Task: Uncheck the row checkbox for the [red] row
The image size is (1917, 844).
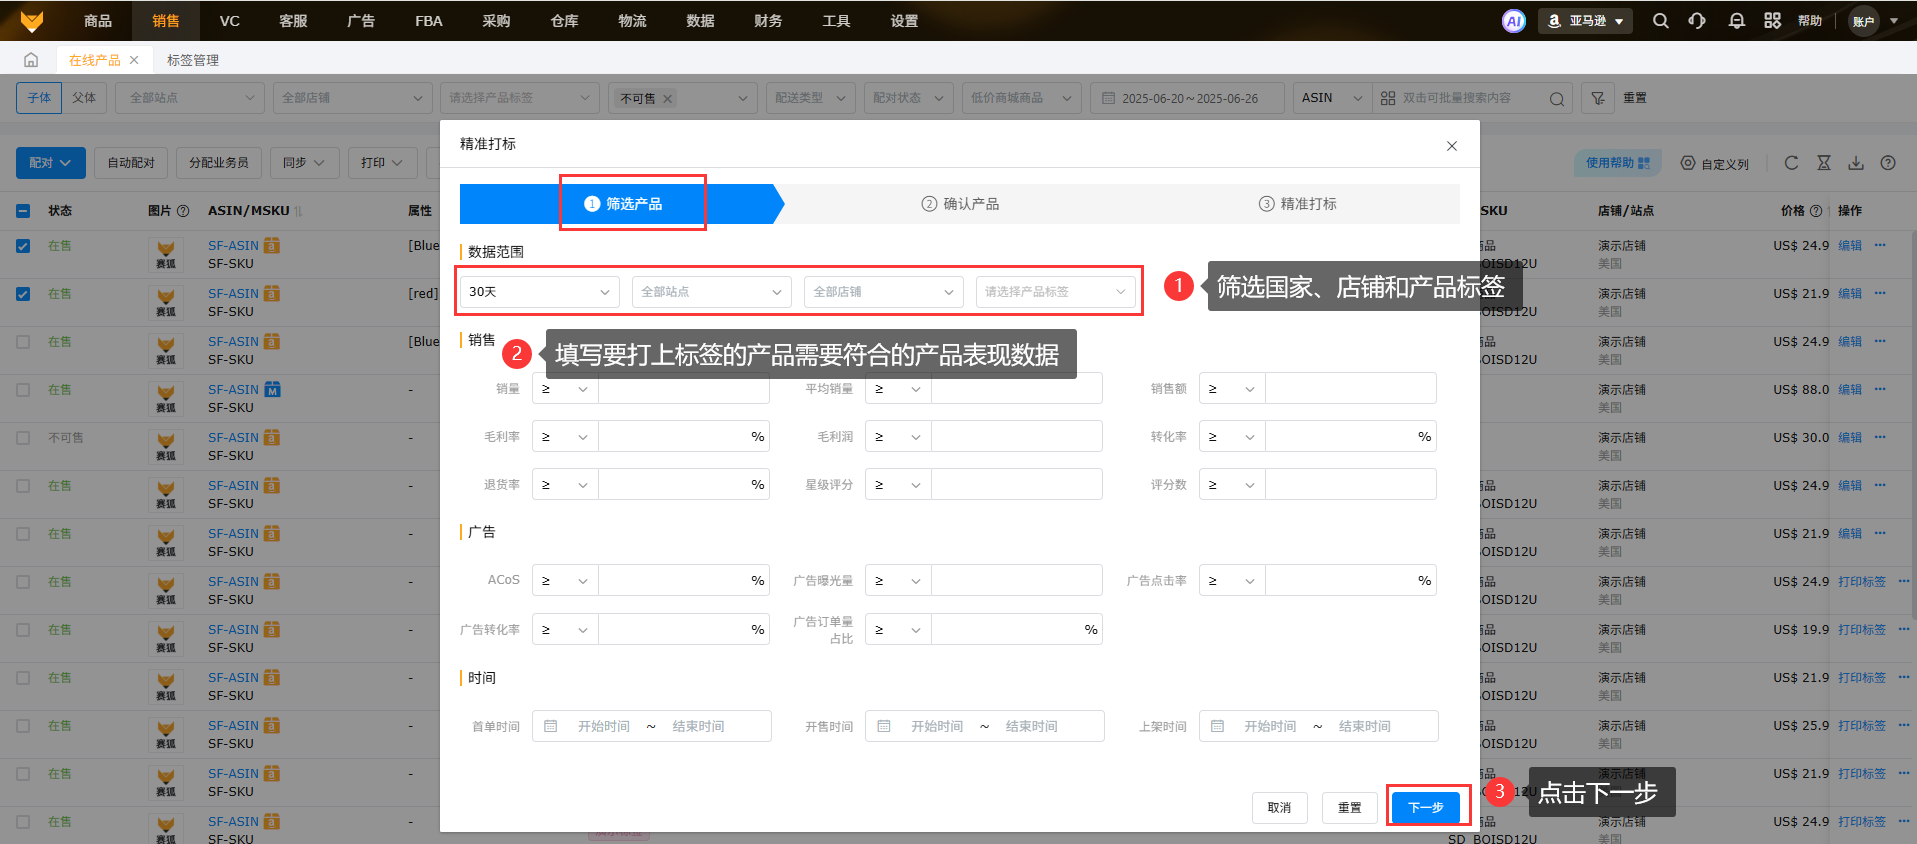Action: point(23,294)
